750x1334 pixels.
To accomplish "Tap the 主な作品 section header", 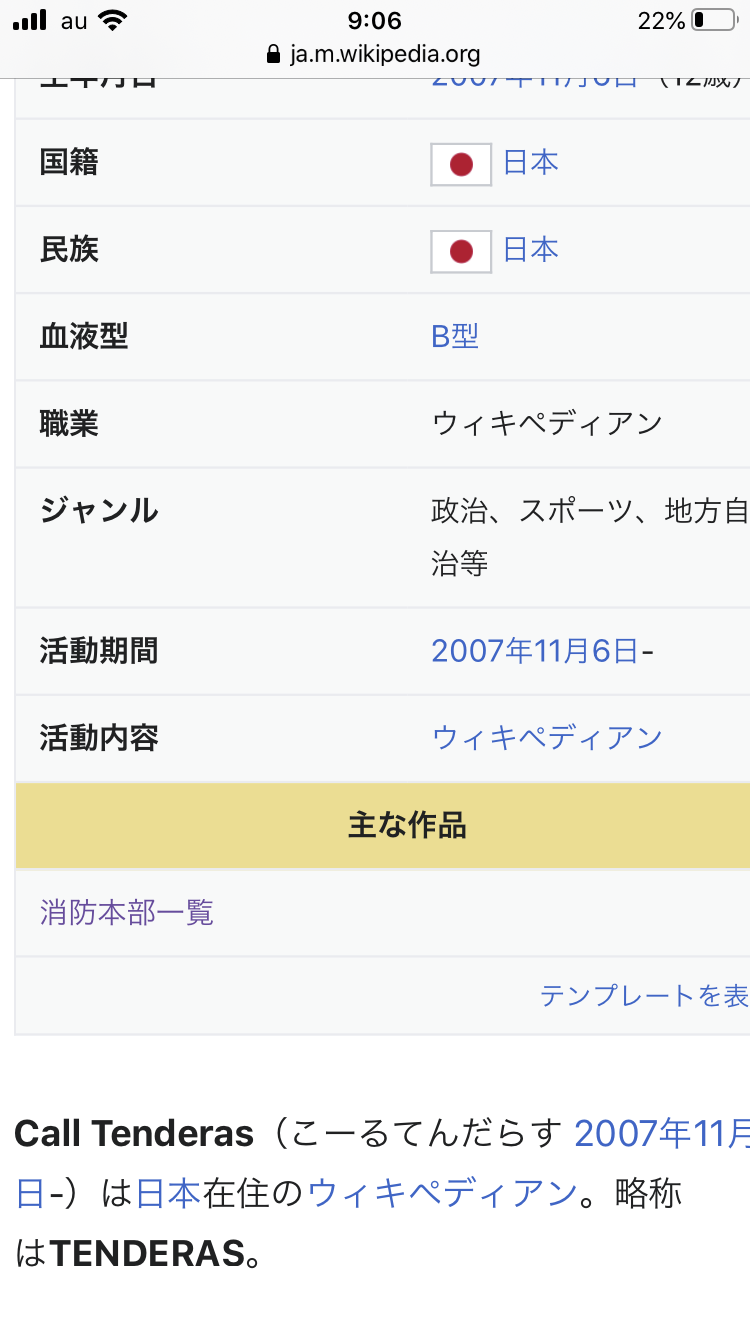I will pos(407,826).
